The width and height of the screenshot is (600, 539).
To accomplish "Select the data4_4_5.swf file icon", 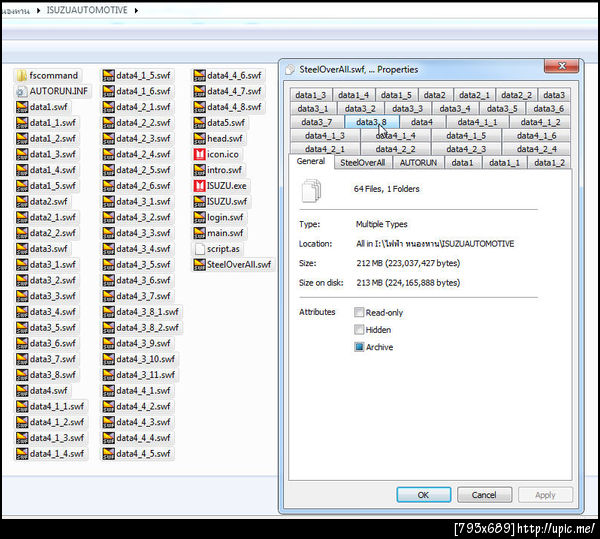I will click(x=109, y=454).
